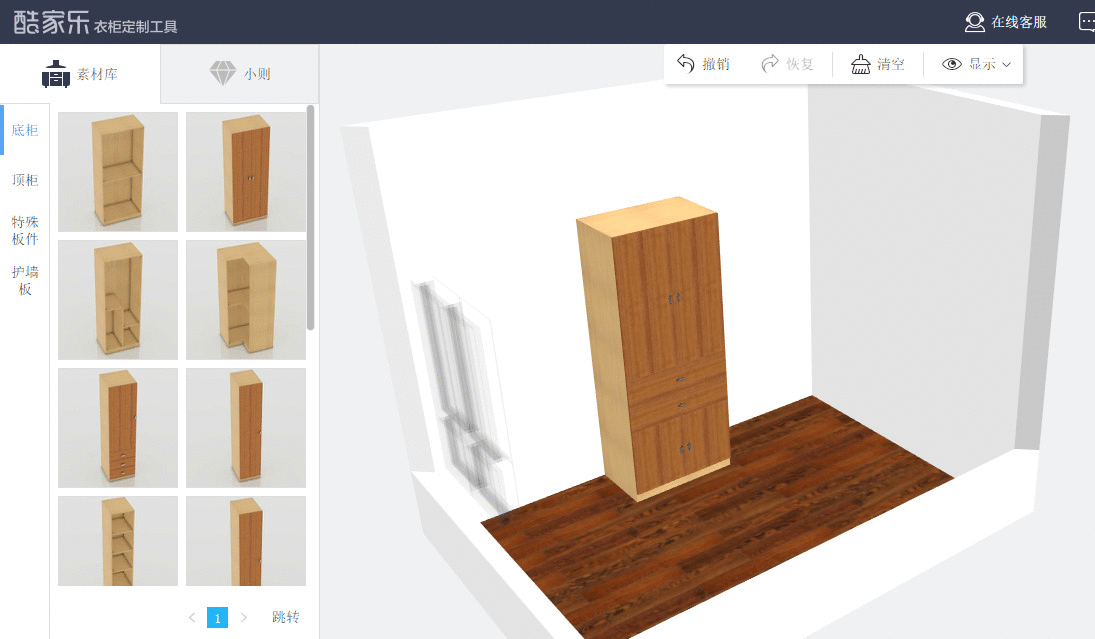The image size is (1095, 639).
Task: Switch to the 小则 tab
Action: tap(240, 74)
